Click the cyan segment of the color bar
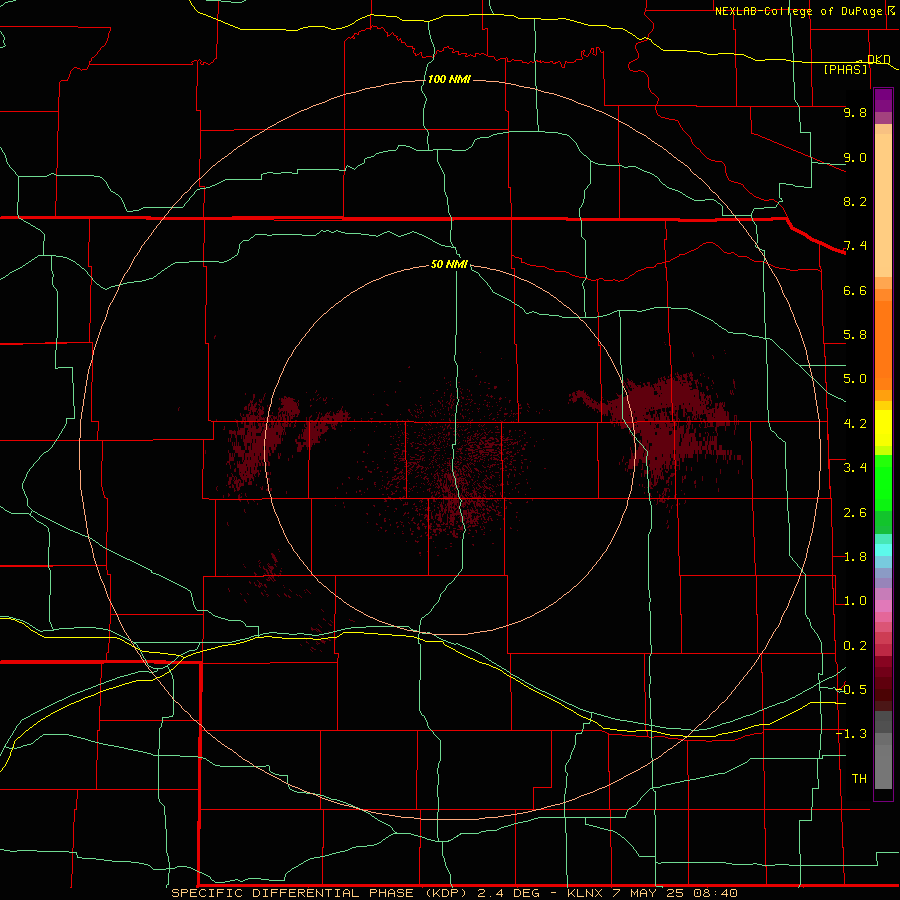This screenshot has height=900, width=900. 883,550
